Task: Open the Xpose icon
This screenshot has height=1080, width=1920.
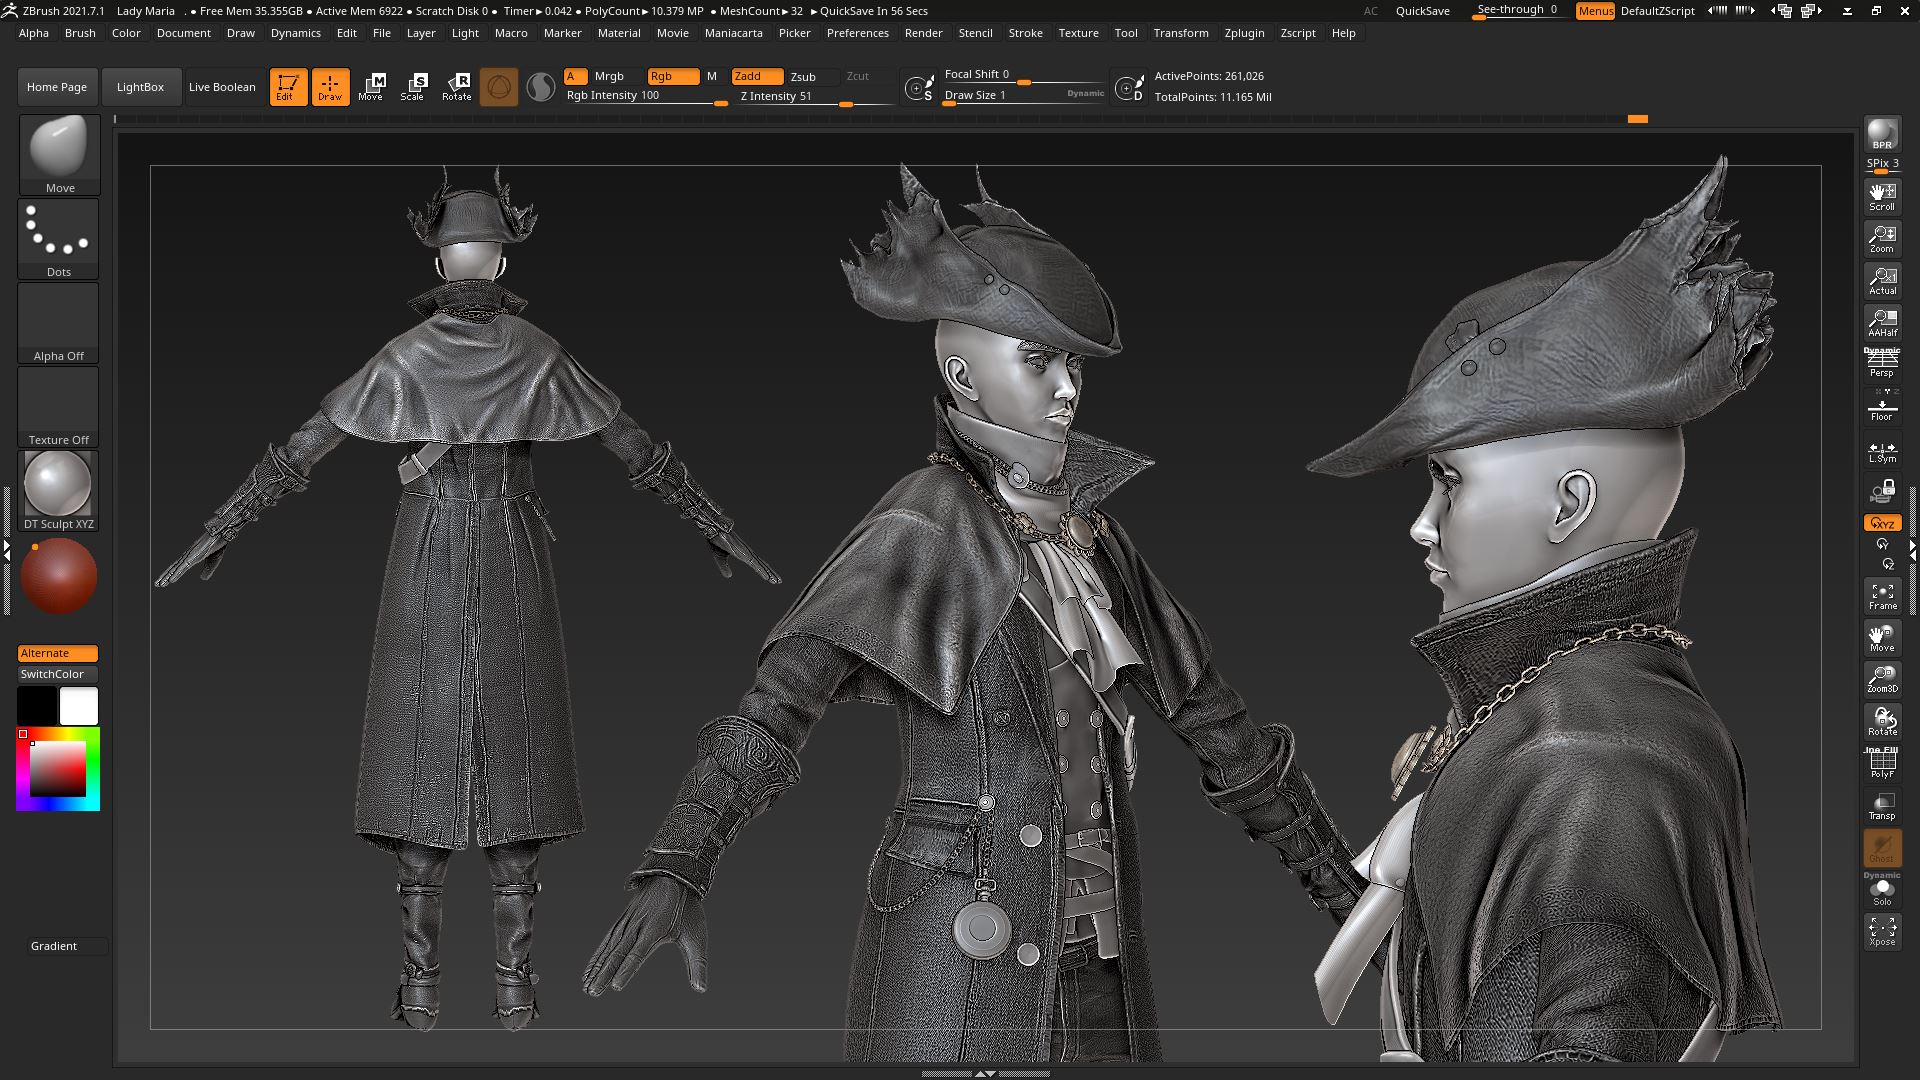Action: click(1882, 931)
